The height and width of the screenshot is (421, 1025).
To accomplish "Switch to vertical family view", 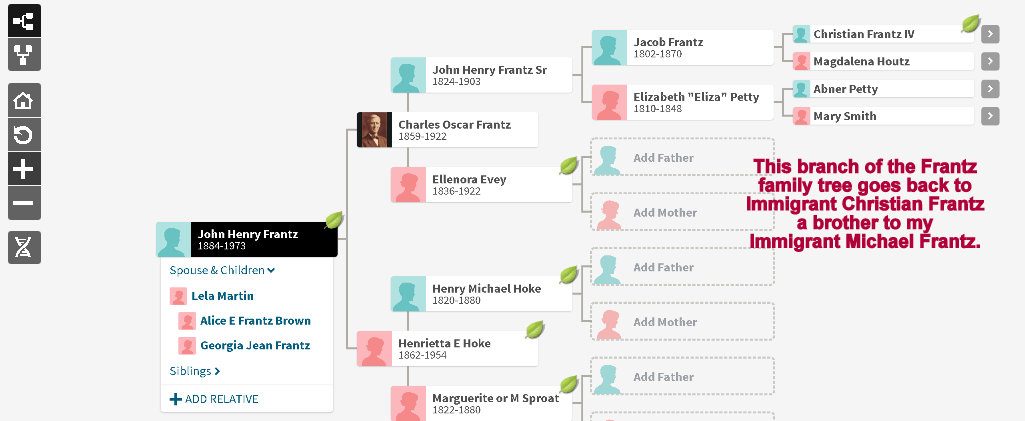I will click(24, 54).
